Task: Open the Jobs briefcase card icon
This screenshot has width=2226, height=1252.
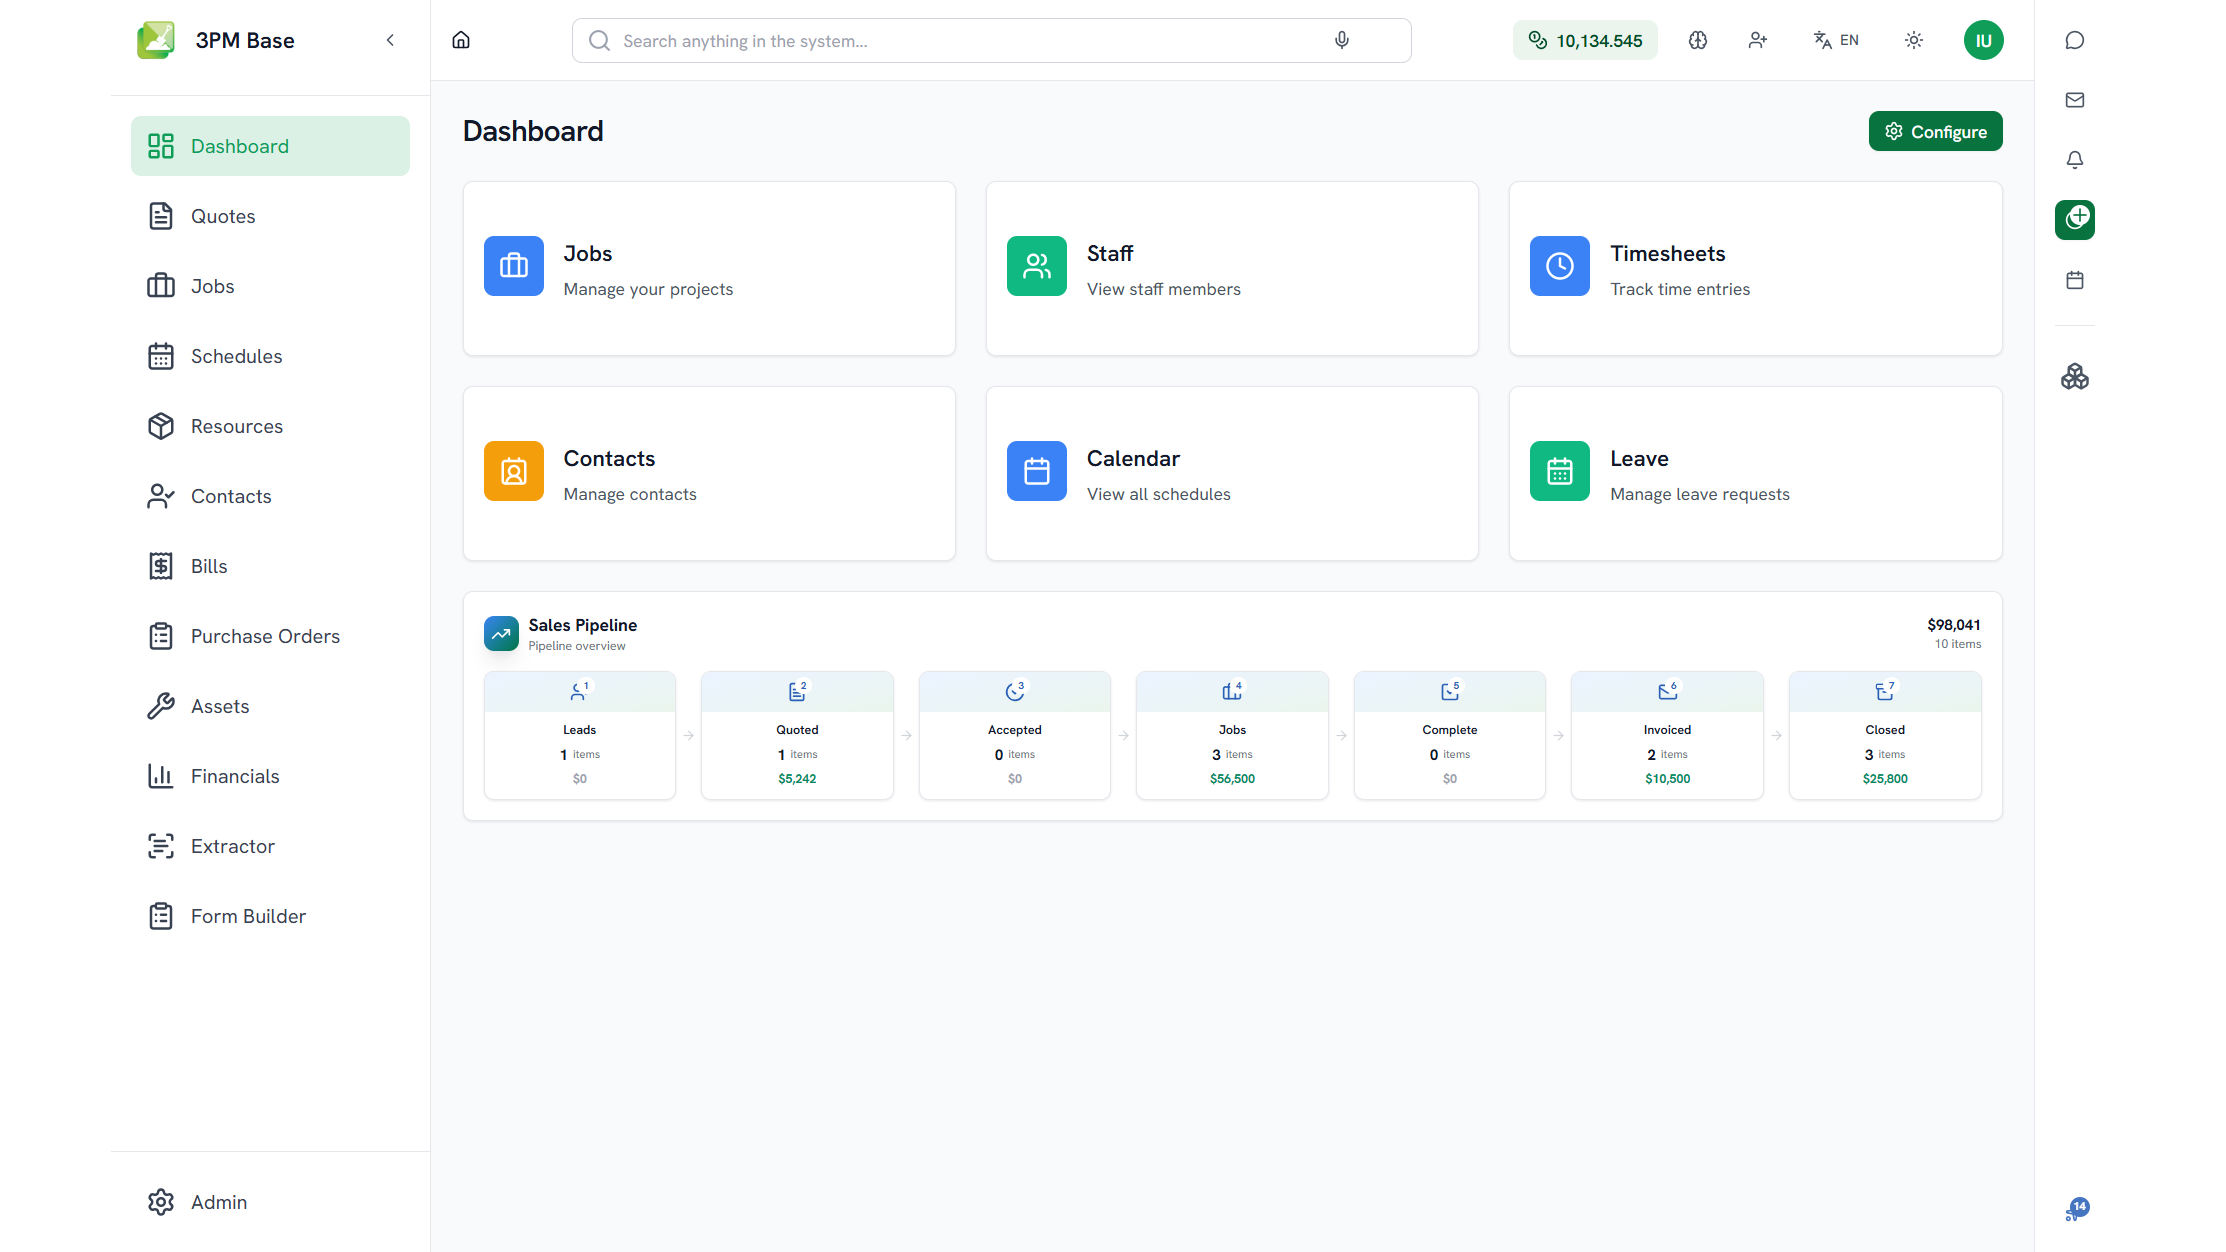Action: tap(514, 266)
